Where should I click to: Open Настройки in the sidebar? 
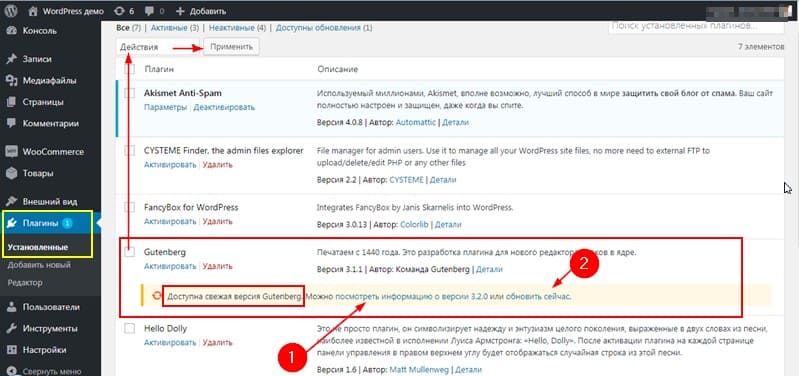44,350
